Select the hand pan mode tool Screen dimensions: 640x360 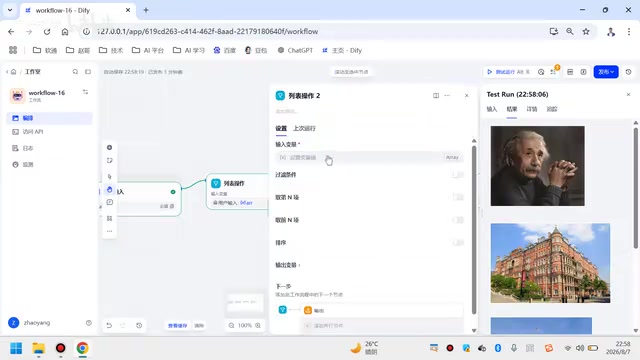point(109,189)
